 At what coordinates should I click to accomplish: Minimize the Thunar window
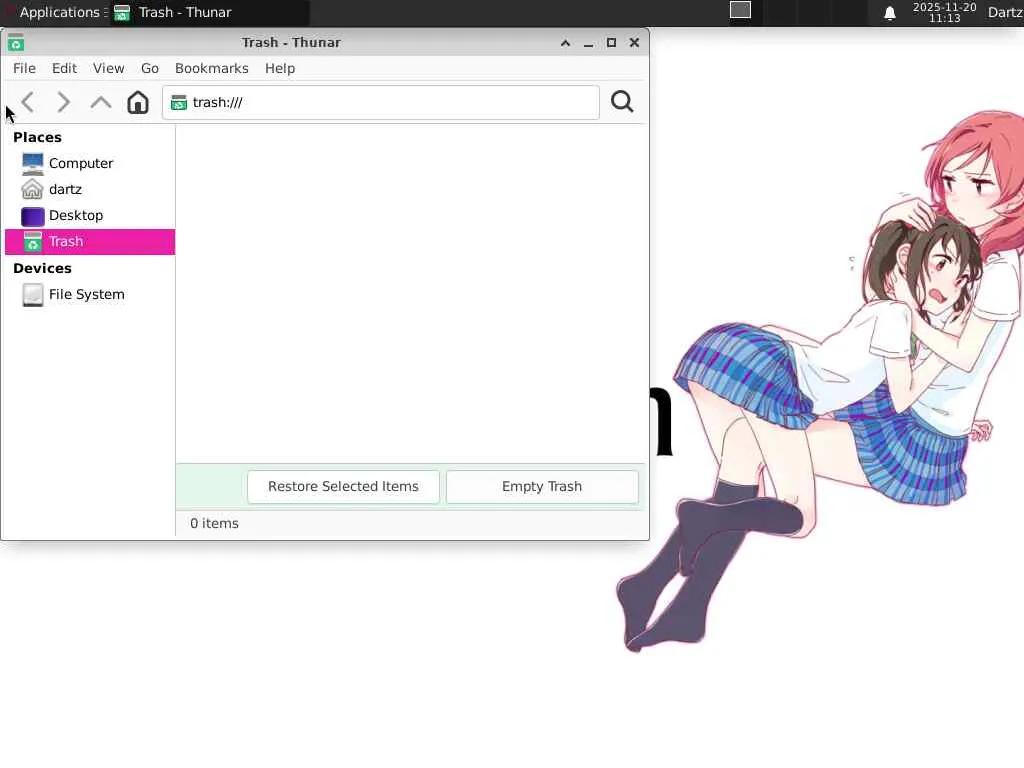click(x=588, y=43)
